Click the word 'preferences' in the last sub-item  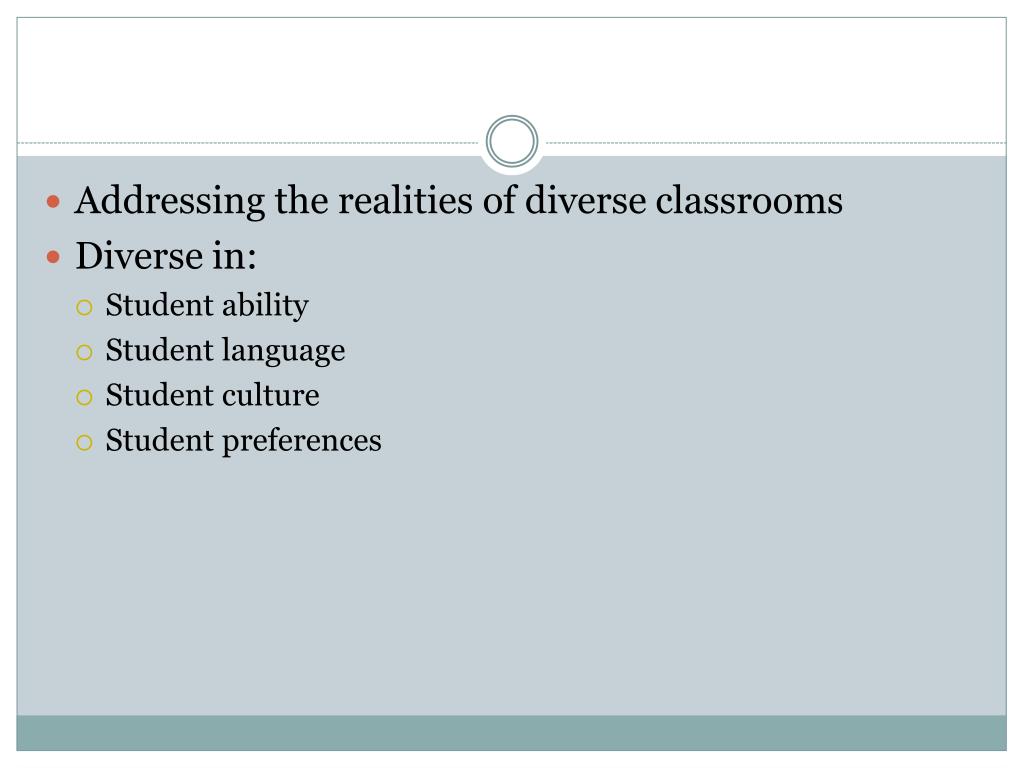302,442
